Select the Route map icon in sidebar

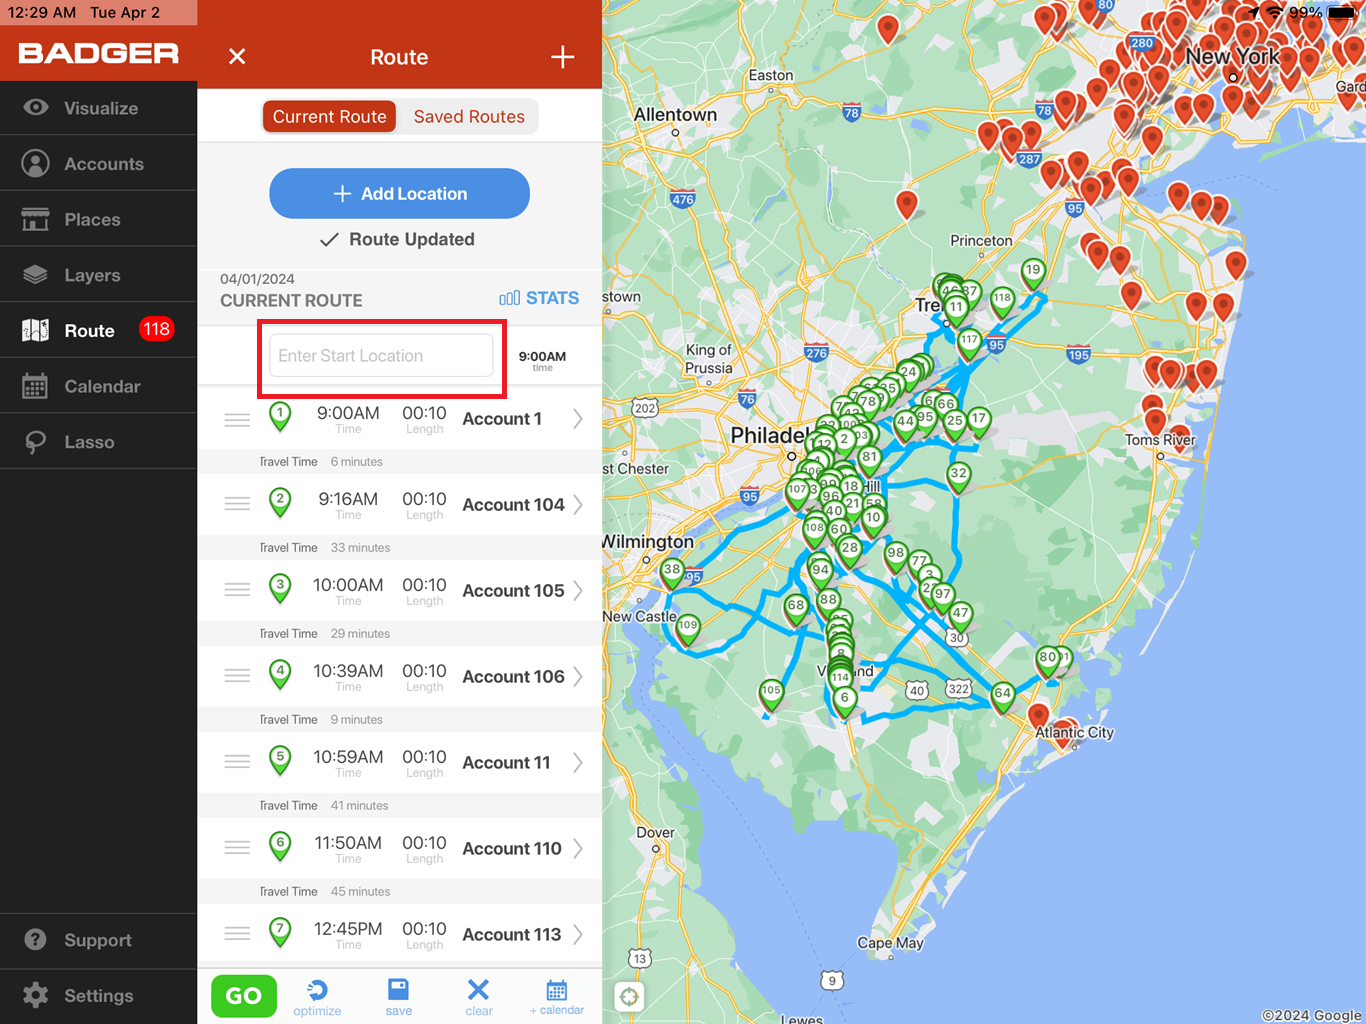[x=36, y=330]
